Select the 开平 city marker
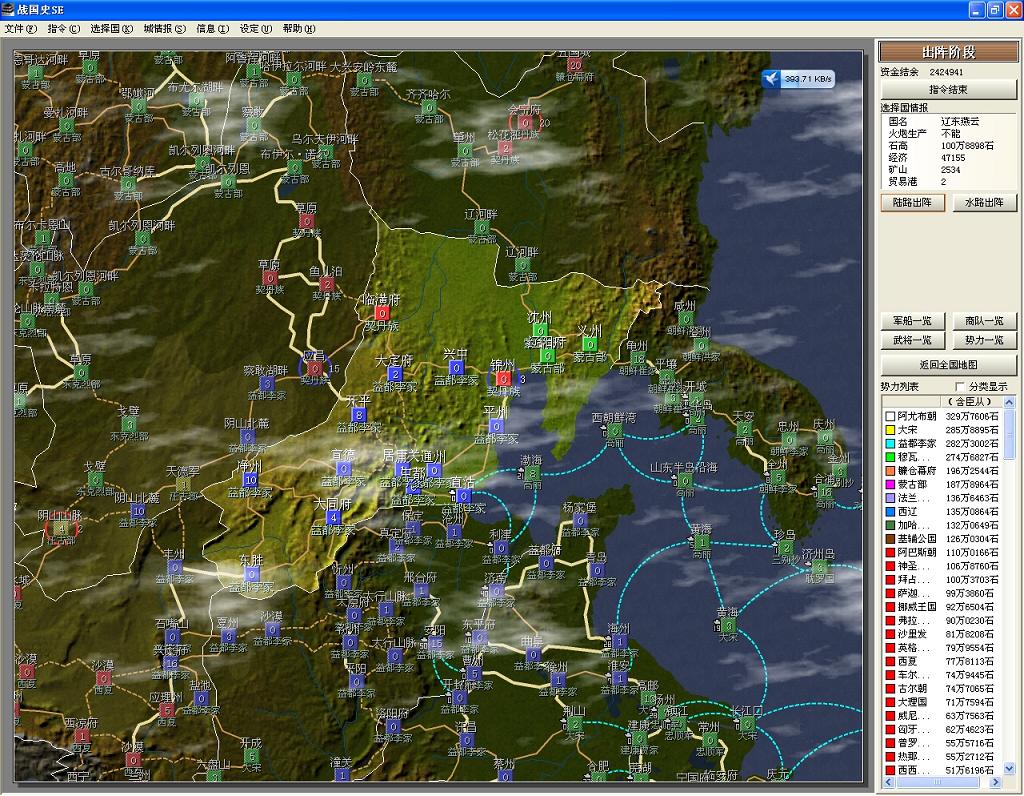 pyautogui.click(x=358, y=414)
